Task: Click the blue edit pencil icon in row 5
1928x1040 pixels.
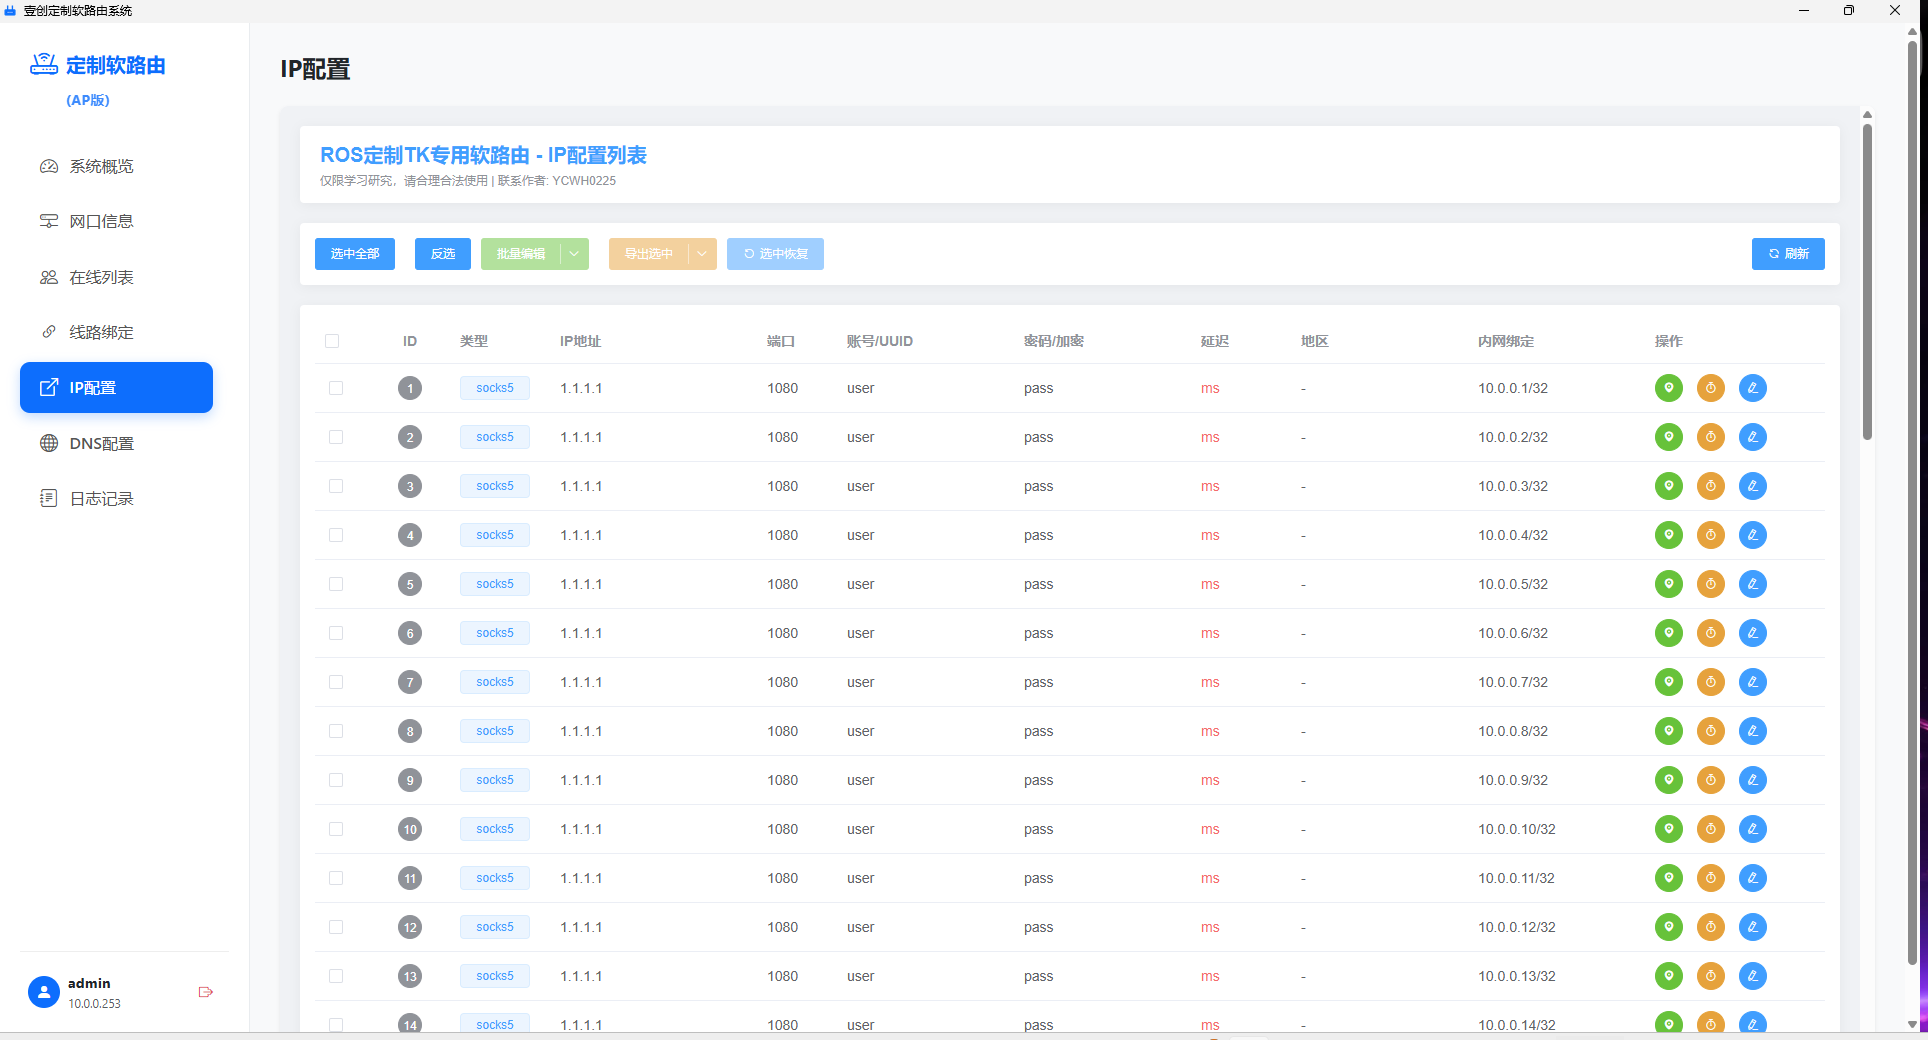Action: pyautogui.click(x=1752, y=584)
